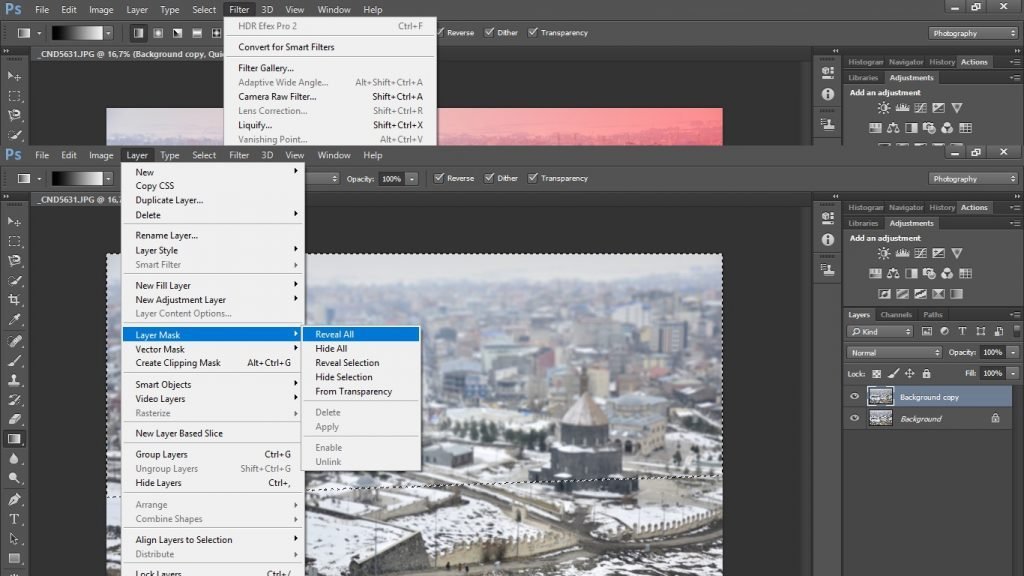Select the Eyedropper tool

[14, 320]
